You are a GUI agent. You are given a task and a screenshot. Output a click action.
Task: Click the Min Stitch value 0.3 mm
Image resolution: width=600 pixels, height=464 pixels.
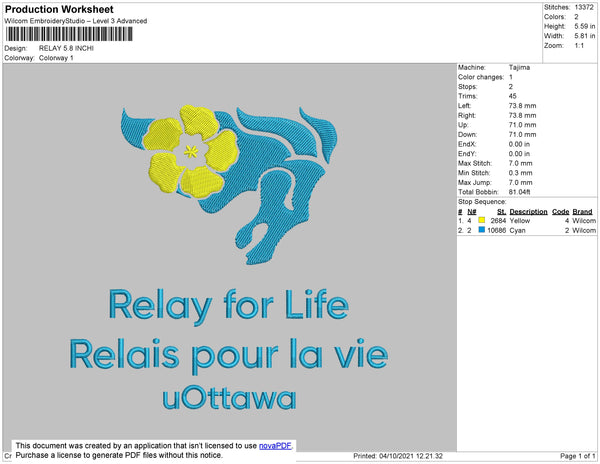520,173
